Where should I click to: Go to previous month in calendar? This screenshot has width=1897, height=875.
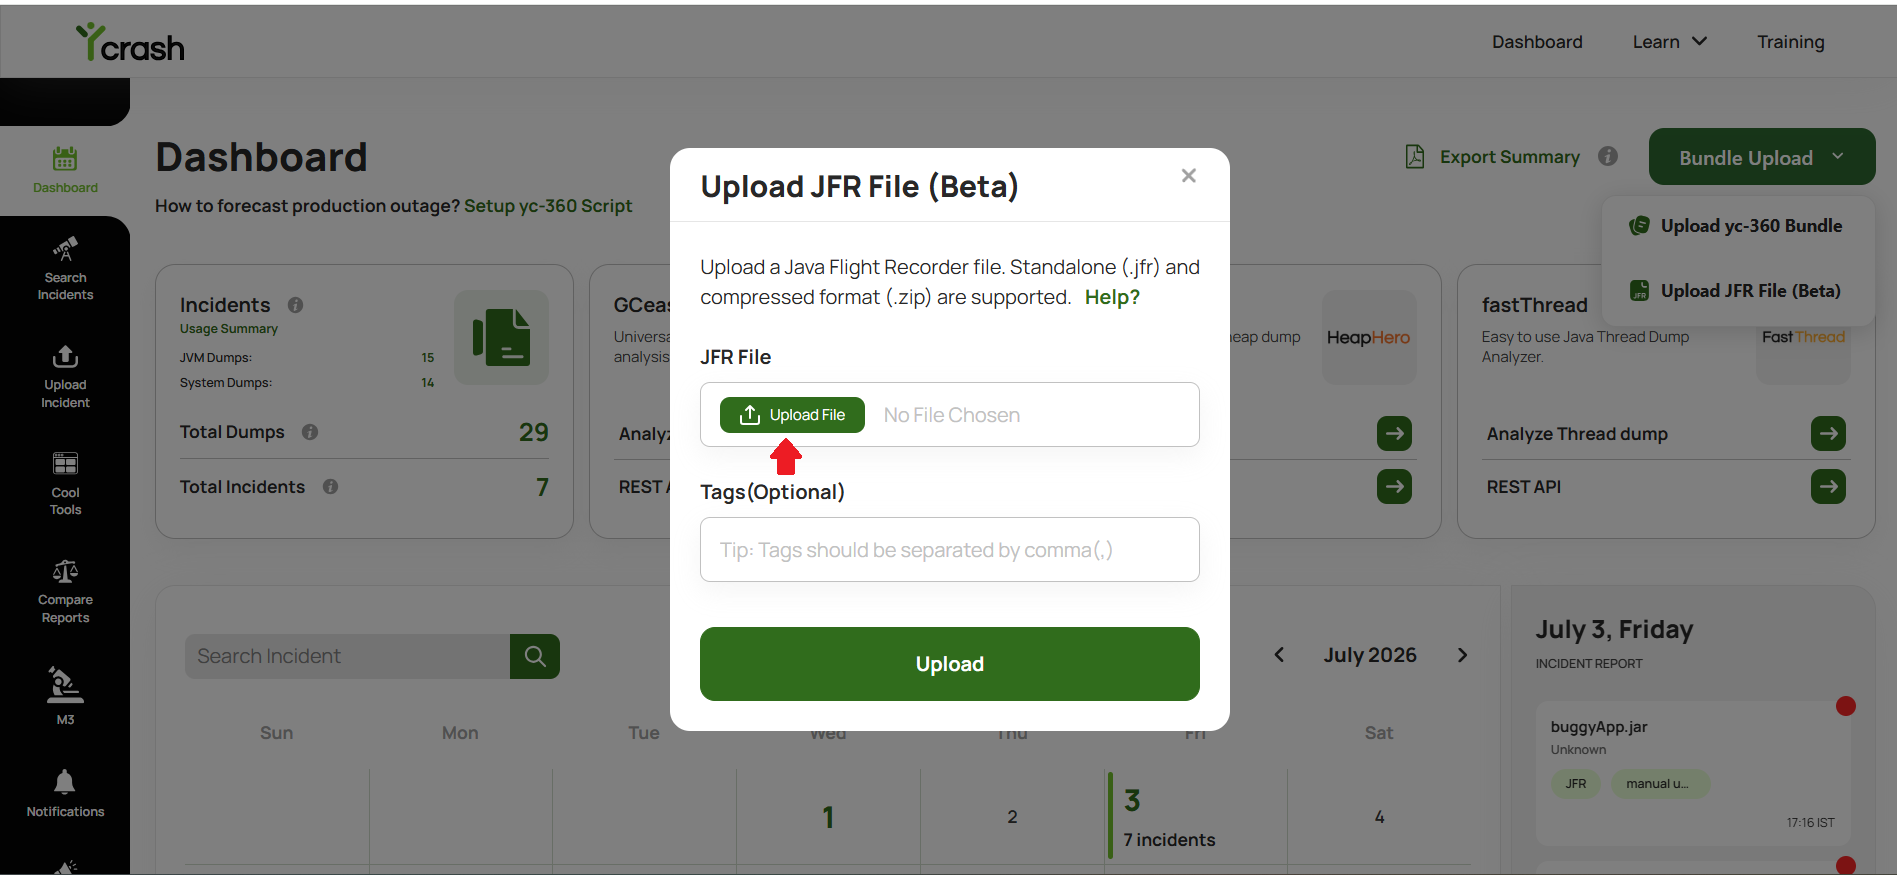point(1279,655)
